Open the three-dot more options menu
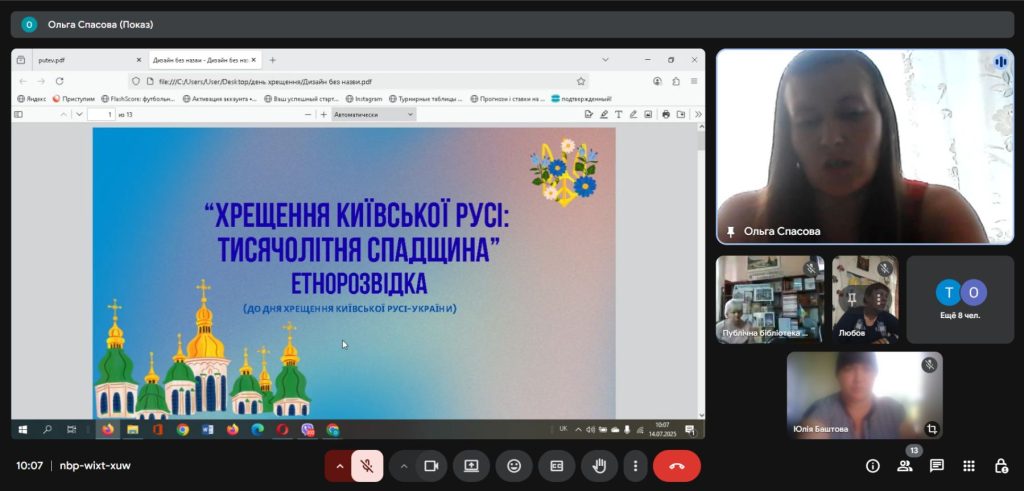 [635, 466]
